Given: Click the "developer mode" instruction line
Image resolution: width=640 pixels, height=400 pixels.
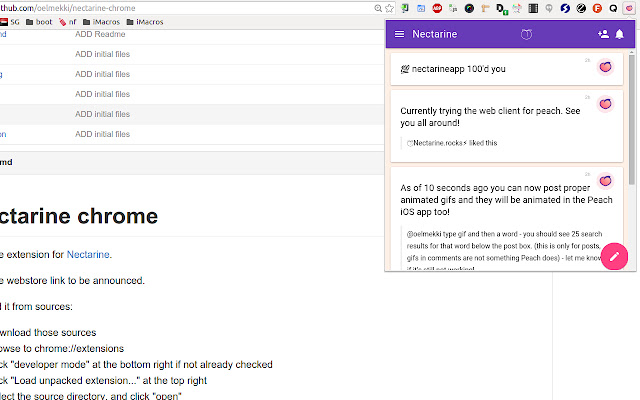Looking at the screenshot, I should (x=136, y=364).
